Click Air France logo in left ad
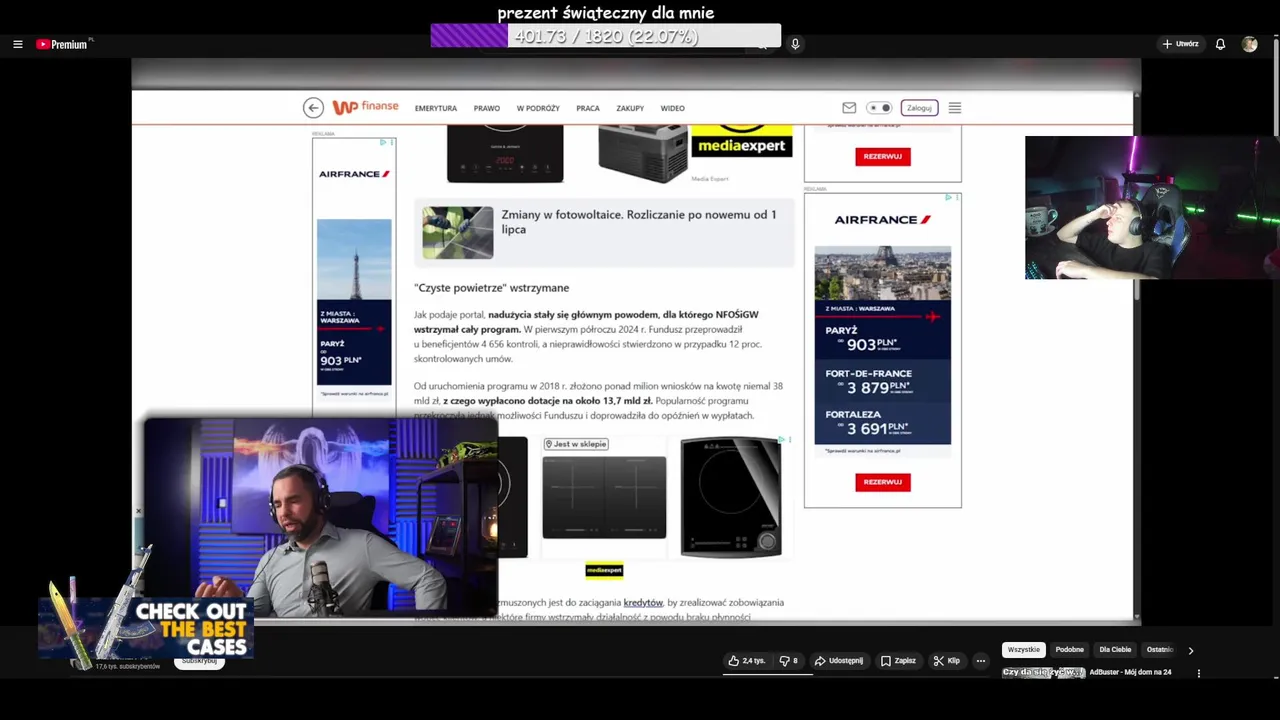 coord(354,174)
